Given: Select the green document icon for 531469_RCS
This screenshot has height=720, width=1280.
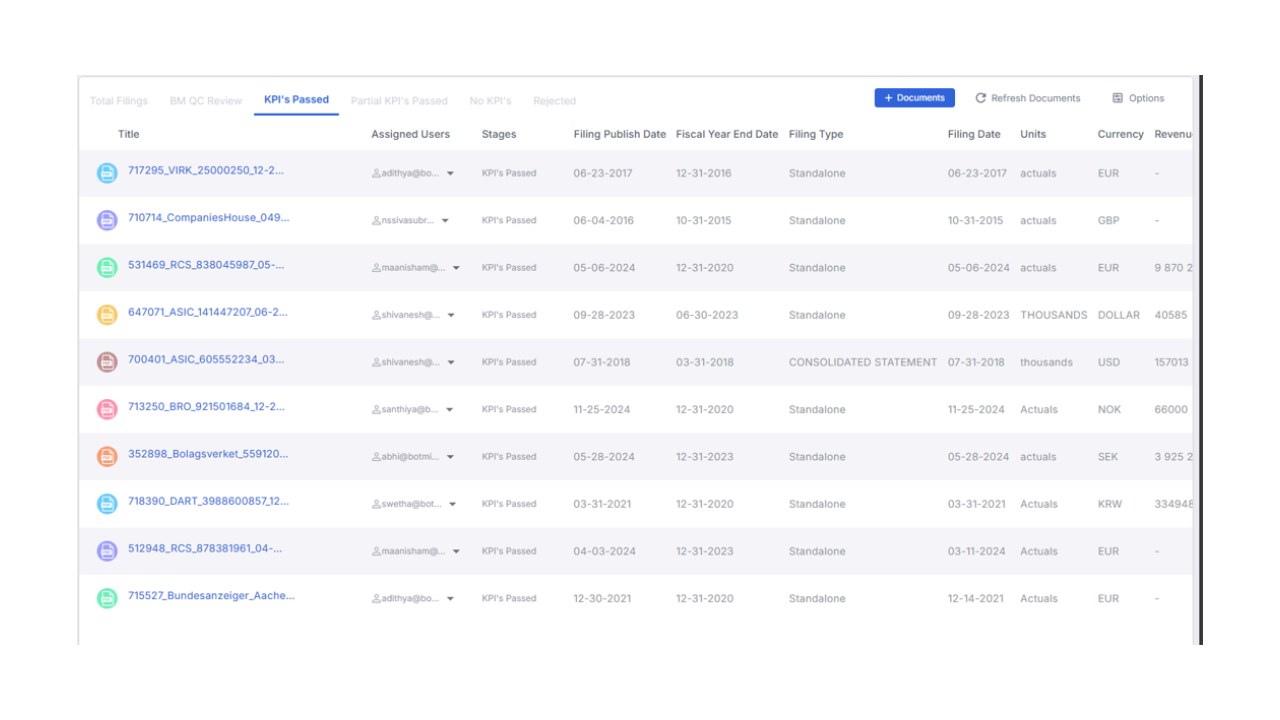Looking at the screenshot, I should (x=107, y=267).
